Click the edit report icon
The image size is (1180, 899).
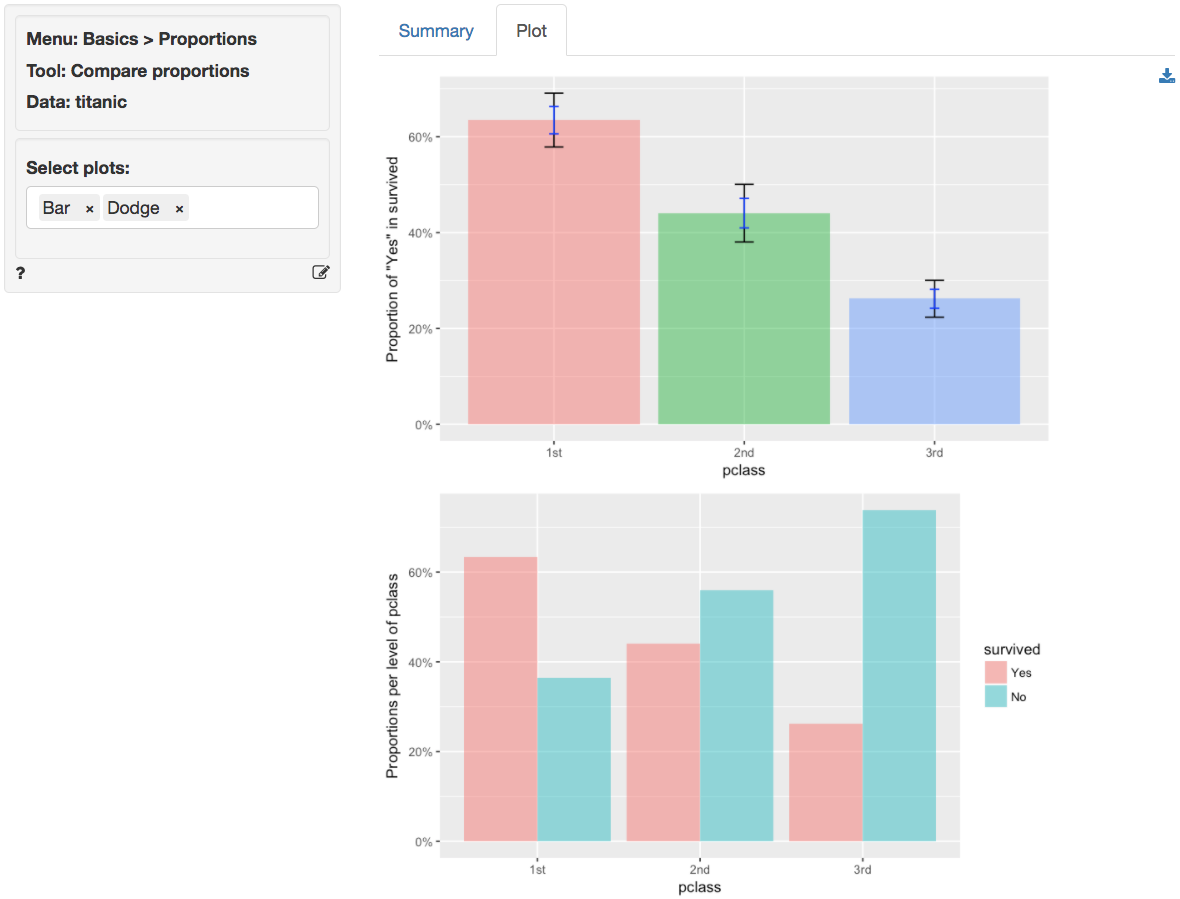click(320, 272)
